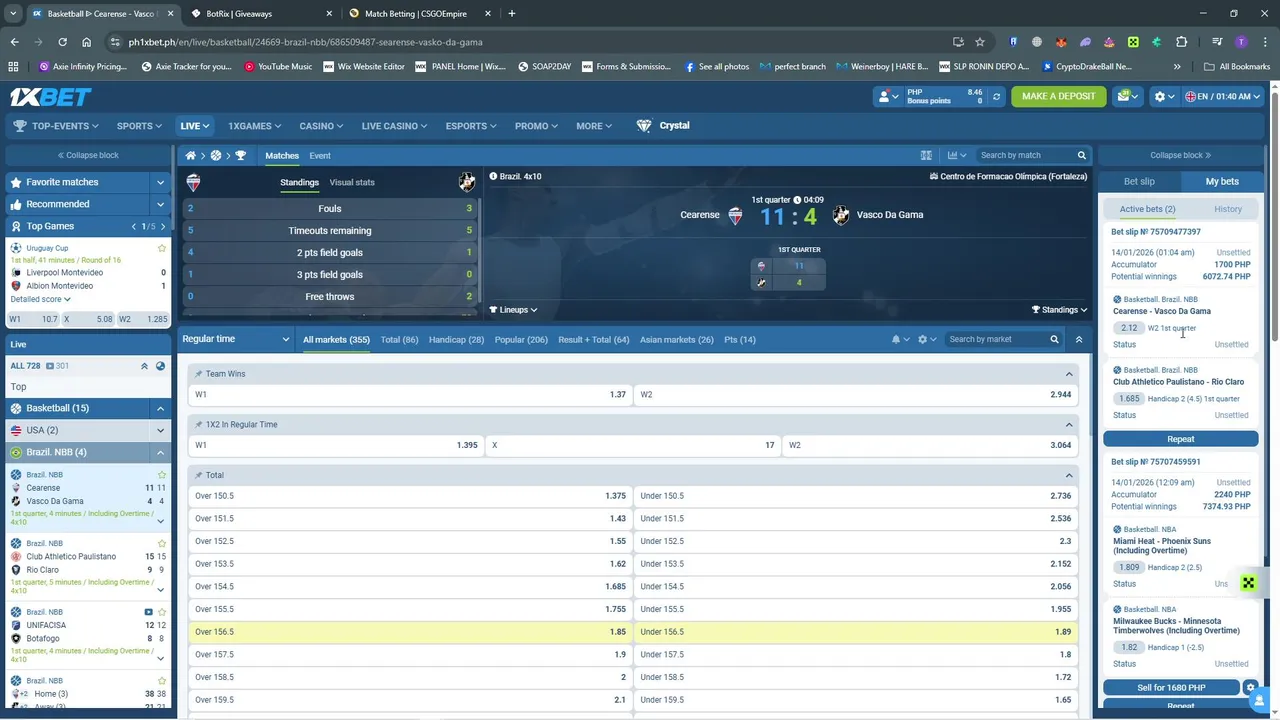Image resolution: width=1280 pixels, height=720 pixels.
Task: Filter markets by Handicap (28)
Action: coord(456,340)
